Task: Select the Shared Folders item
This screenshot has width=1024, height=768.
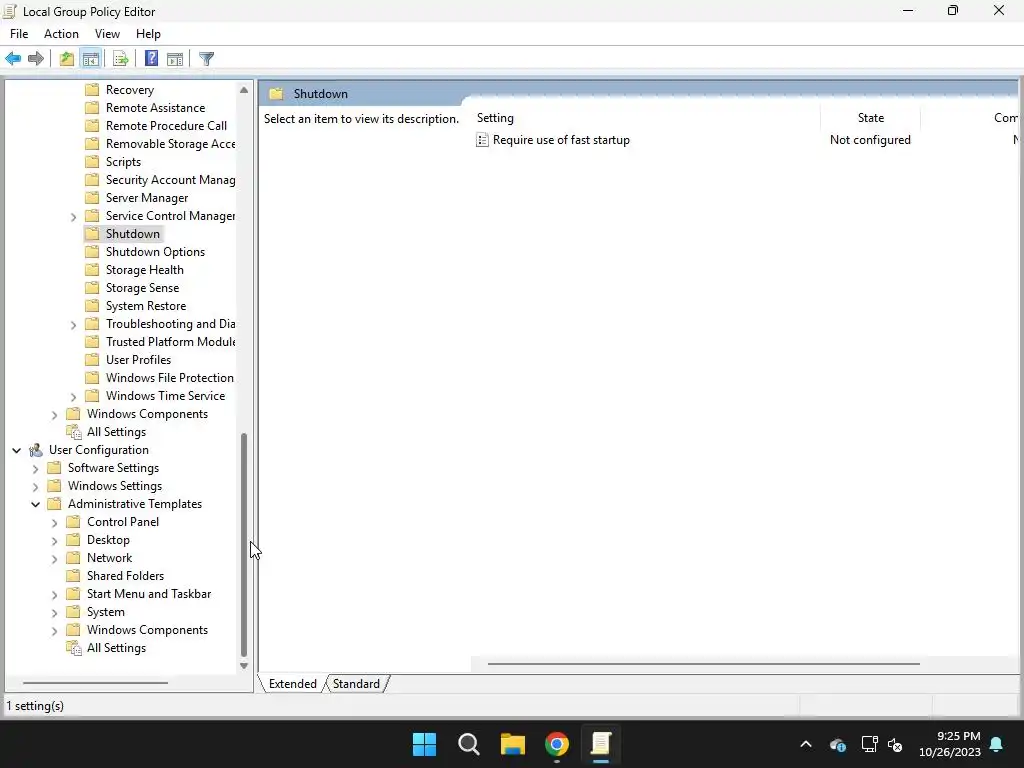Action: tap(125, 576)
